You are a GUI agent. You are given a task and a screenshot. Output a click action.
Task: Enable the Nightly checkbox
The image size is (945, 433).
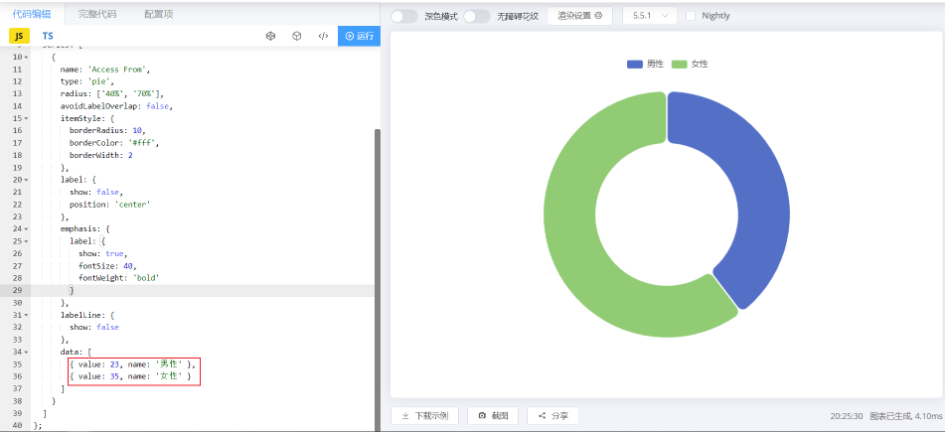coord(691,16)
